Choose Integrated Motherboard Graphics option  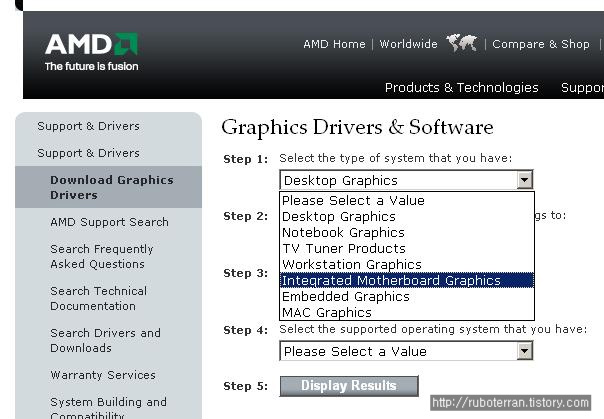(x=407, y=280)
